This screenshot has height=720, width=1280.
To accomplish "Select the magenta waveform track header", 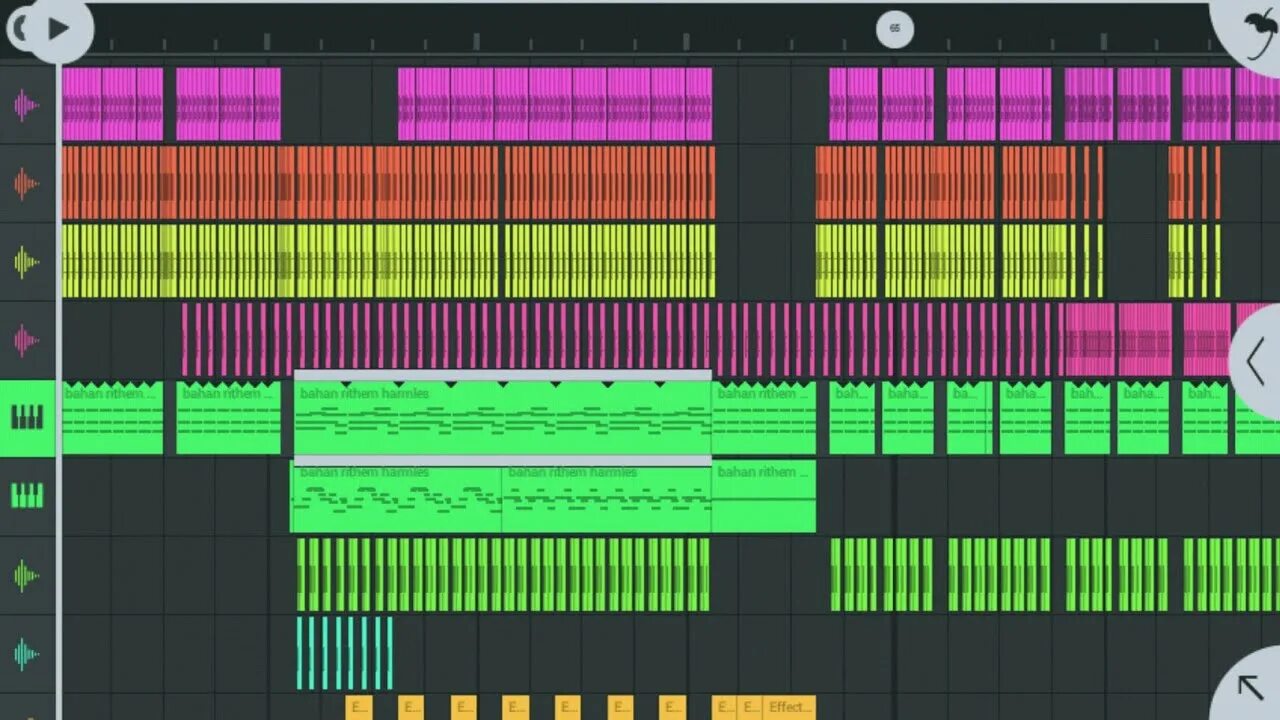I will coord(27,105).
